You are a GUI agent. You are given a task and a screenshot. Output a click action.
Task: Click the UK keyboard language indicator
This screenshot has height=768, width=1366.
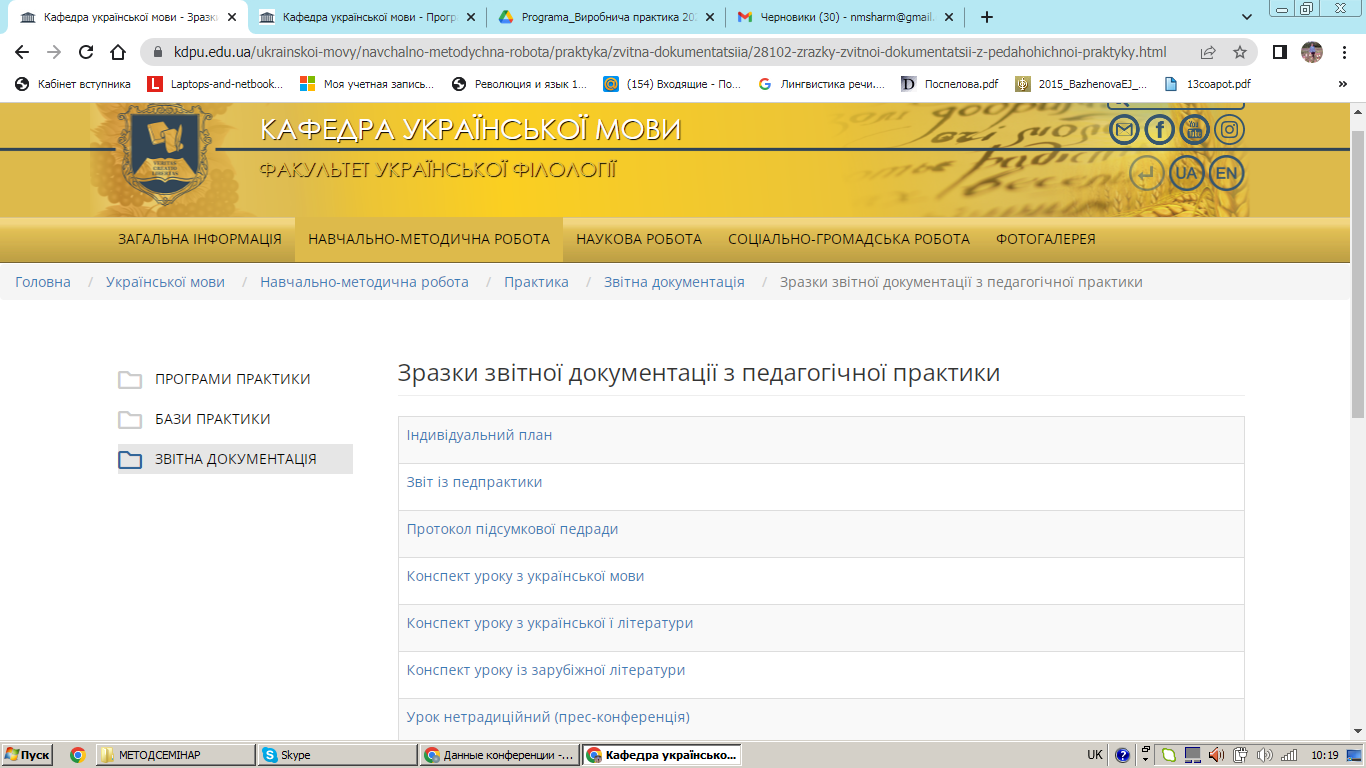tap(1095, 755)
